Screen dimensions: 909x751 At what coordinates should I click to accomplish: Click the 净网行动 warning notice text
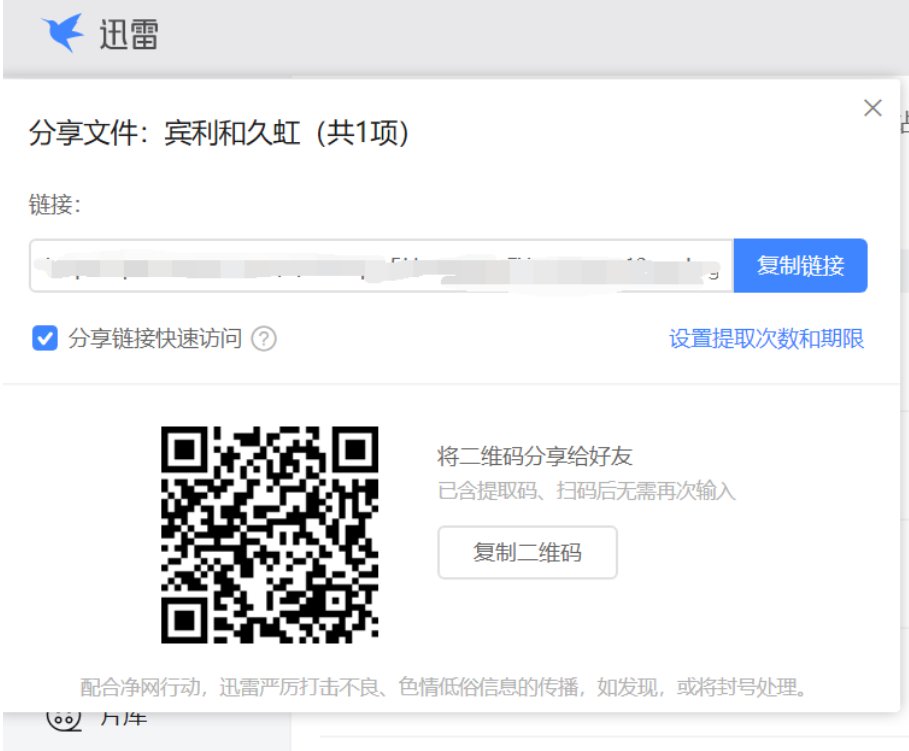(443, 687)
